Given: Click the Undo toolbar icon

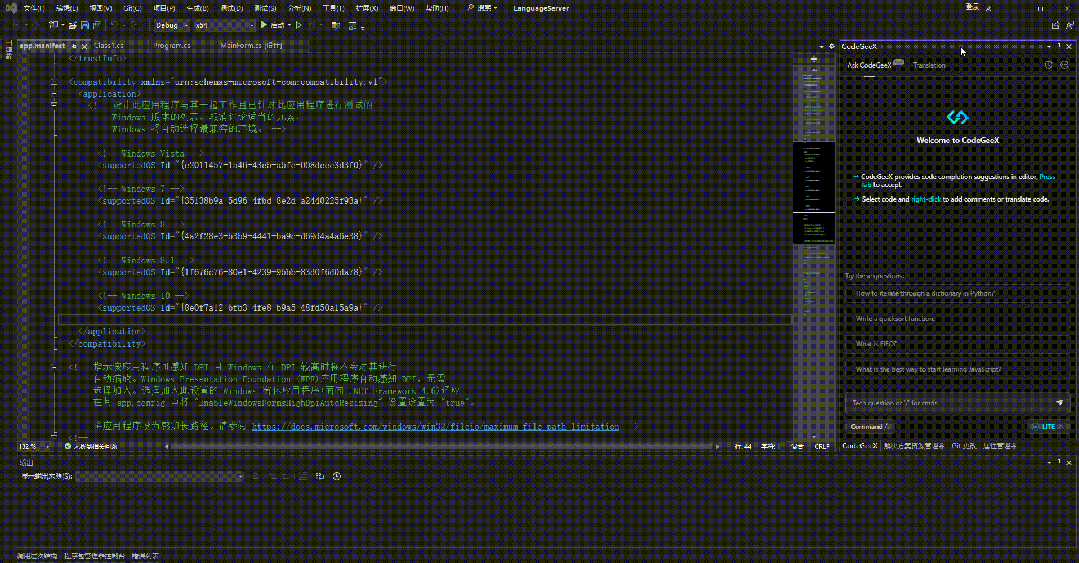Looking at the screenshot, I should 116,25.
